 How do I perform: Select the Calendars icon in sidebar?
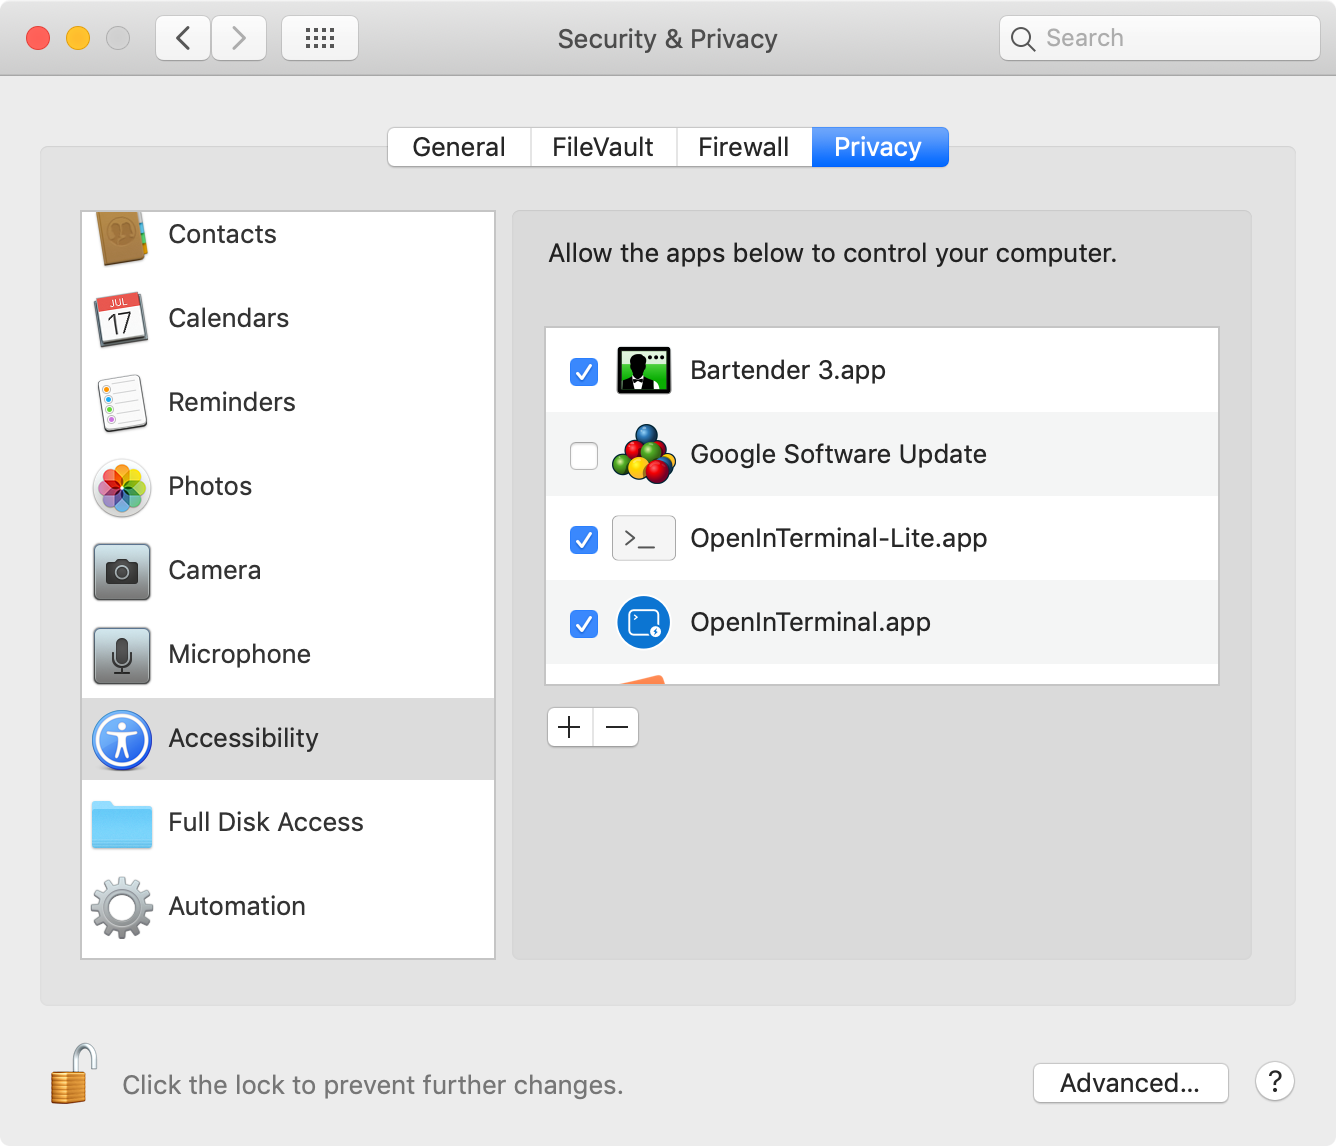(120, 319)
